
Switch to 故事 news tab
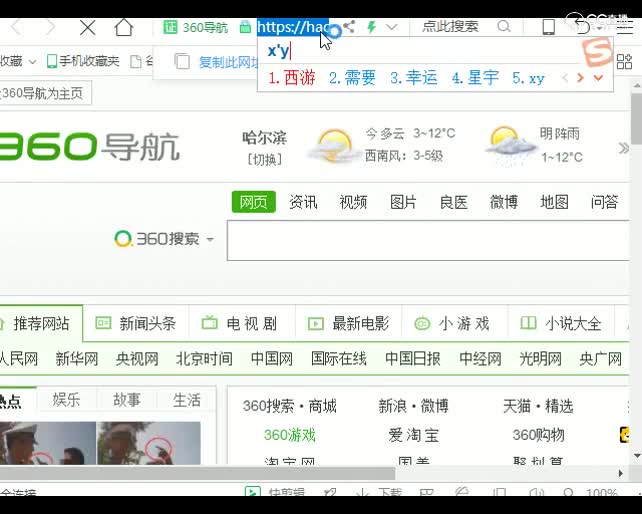(127, 399)
